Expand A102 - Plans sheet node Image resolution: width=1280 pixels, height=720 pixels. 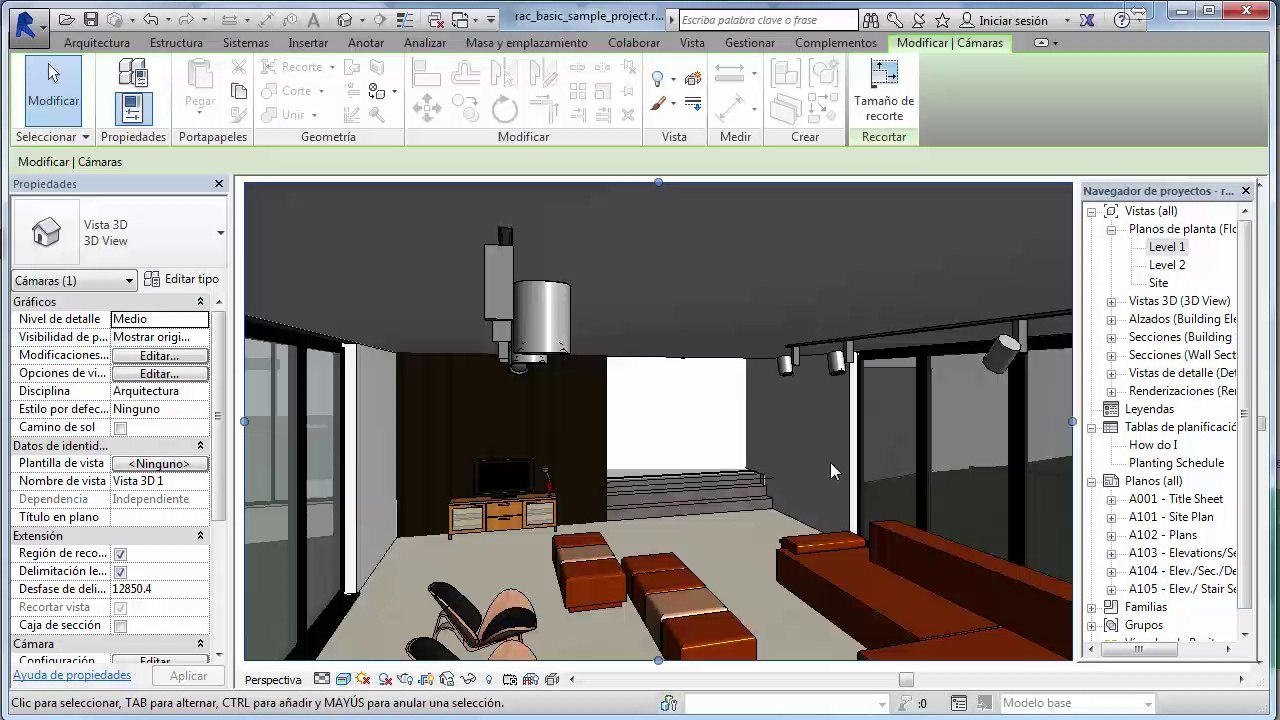click(1111, 535)
